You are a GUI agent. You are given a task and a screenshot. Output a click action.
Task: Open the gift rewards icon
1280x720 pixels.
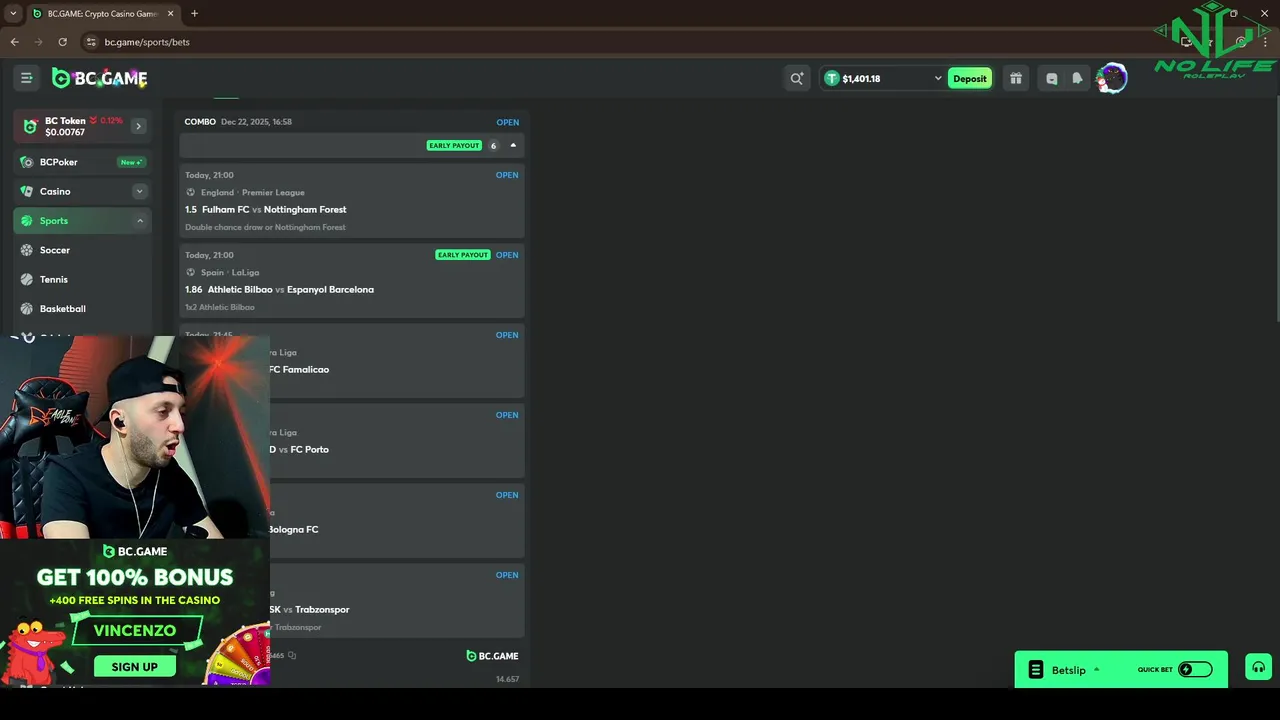pos(1016,78)
